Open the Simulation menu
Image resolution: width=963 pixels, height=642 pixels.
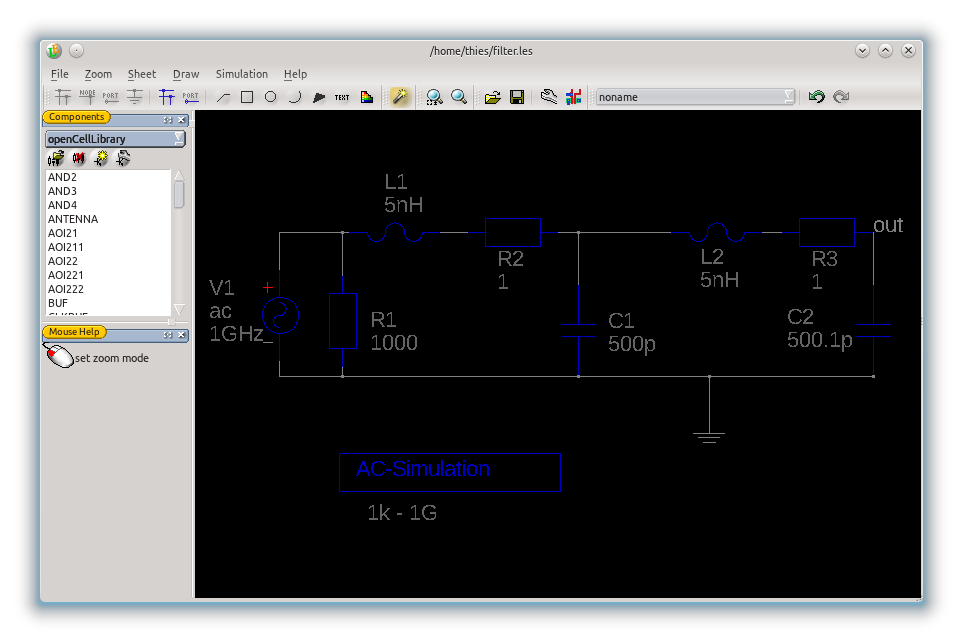pyautogui.click(x=241, y=74)
